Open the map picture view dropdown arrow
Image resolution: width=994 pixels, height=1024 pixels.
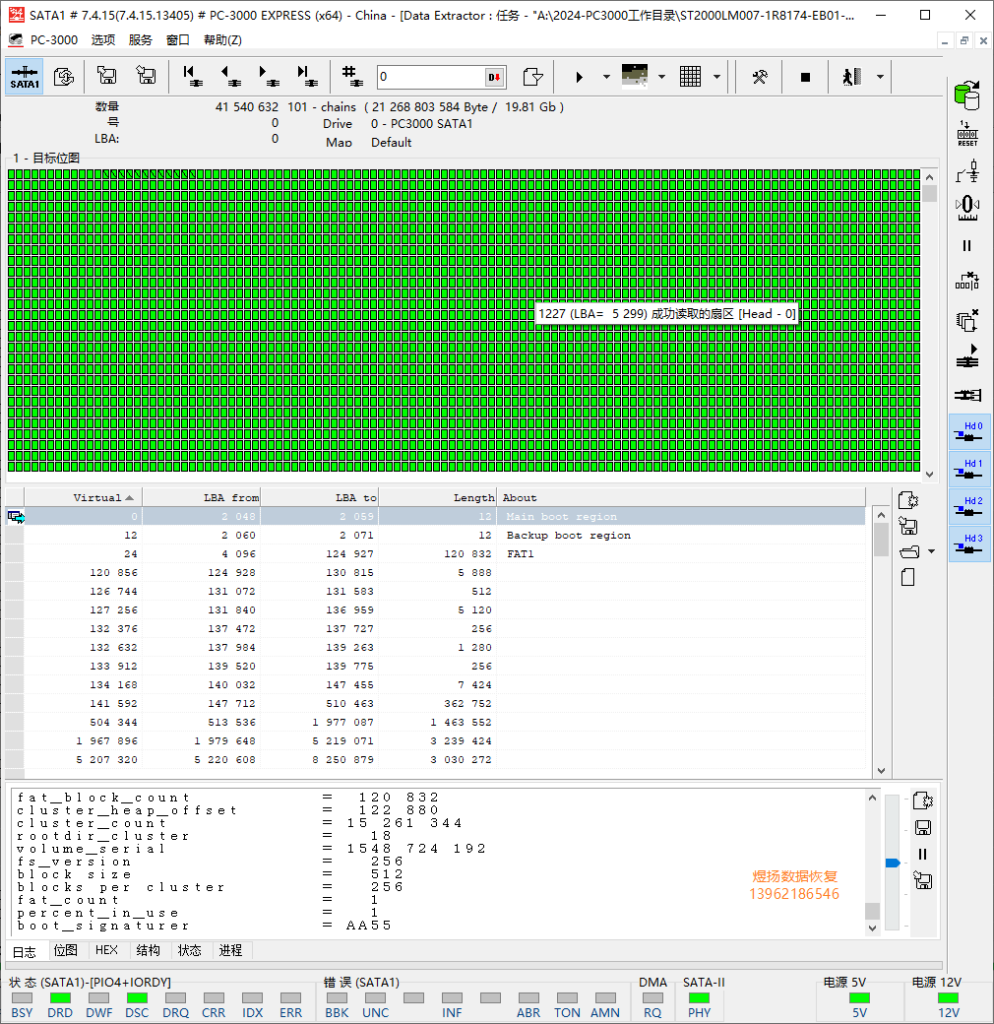pyautogui.click(x=662, y=77)
